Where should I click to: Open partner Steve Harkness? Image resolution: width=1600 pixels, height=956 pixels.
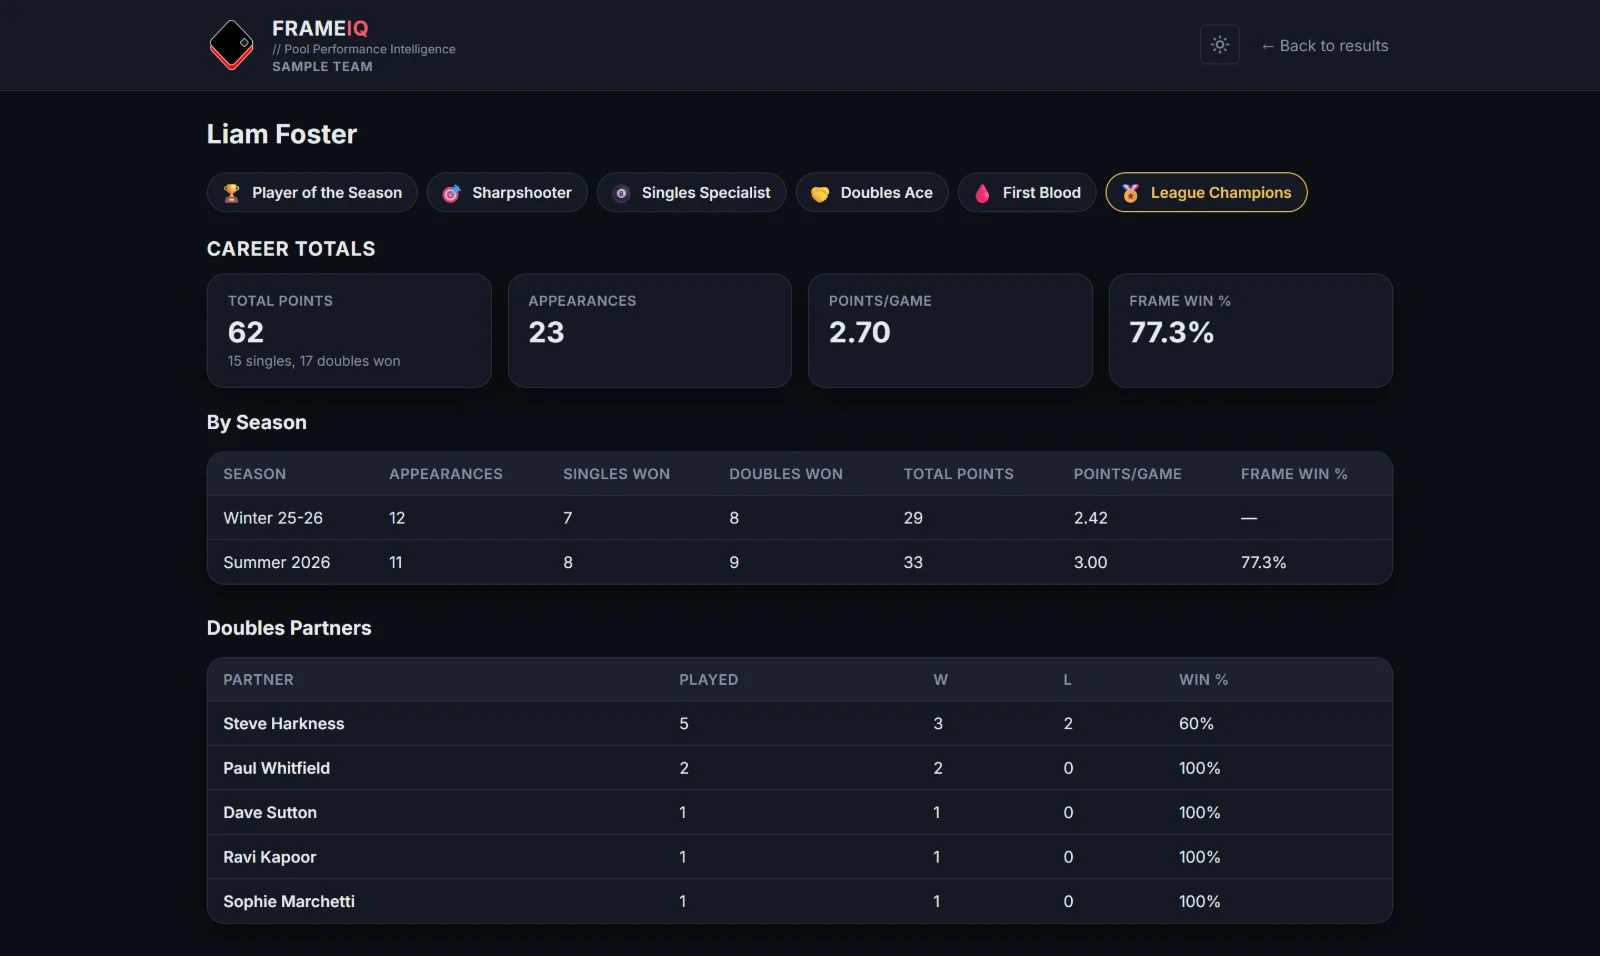(x=284, y=724)
